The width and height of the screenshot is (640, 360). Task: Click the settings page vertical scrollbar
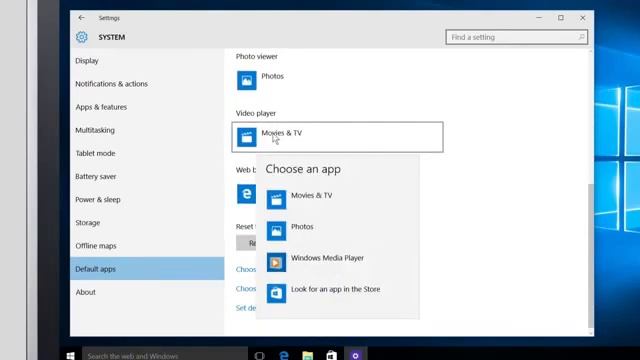[590, 255]
